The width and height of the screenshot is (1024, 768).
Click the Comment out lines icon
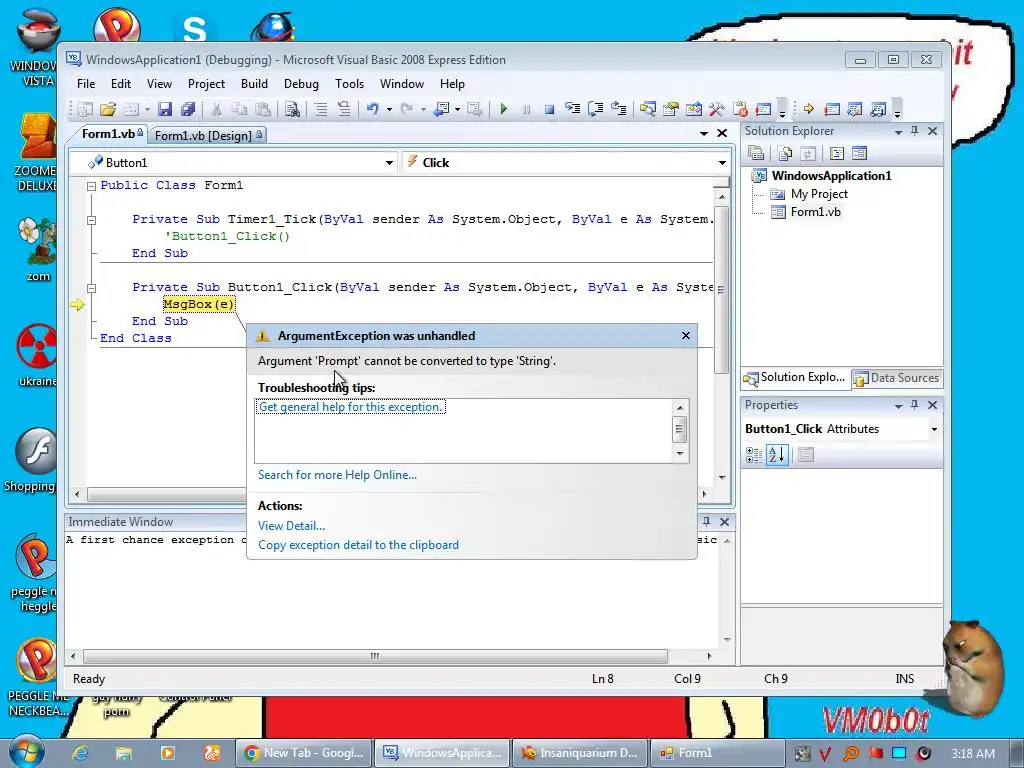[x=321, y=109]
